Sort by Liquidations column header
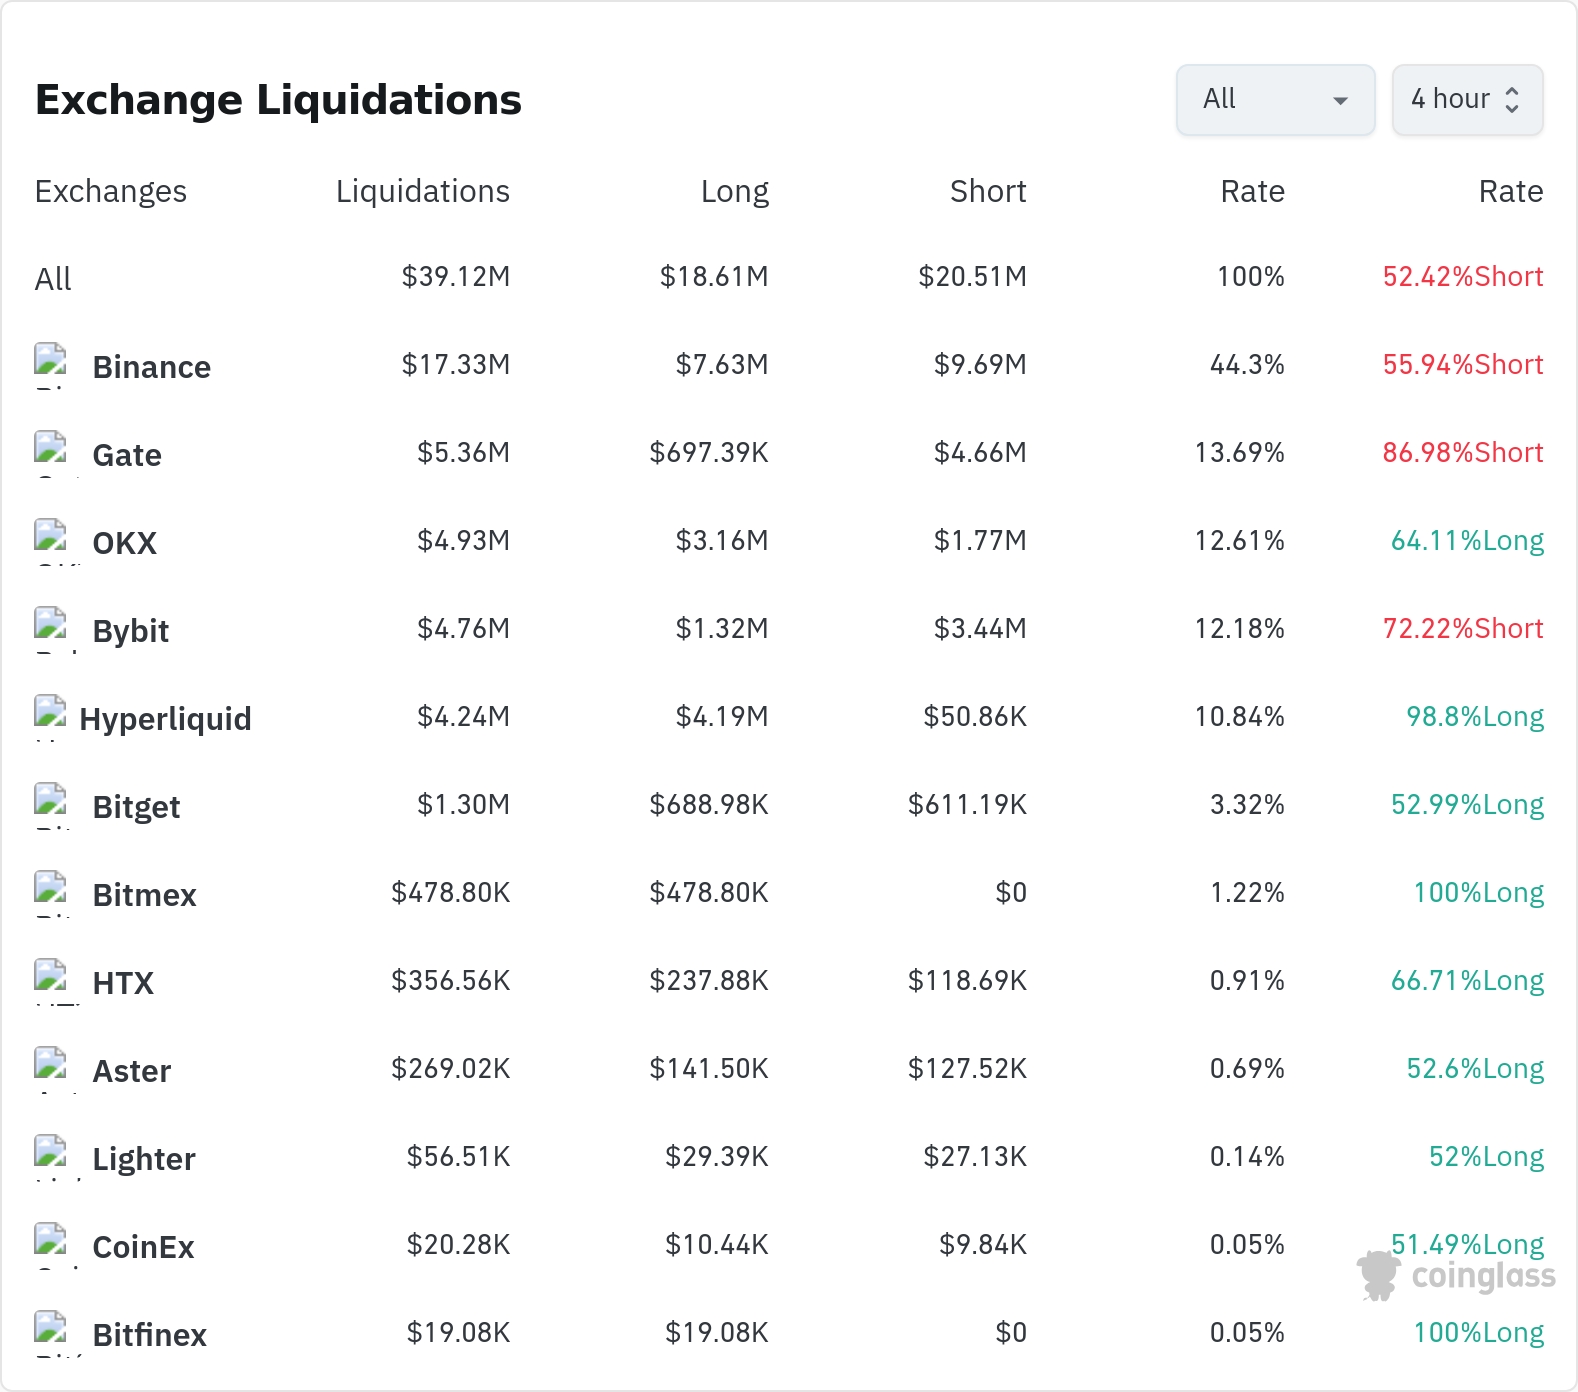 coord(423,191)
